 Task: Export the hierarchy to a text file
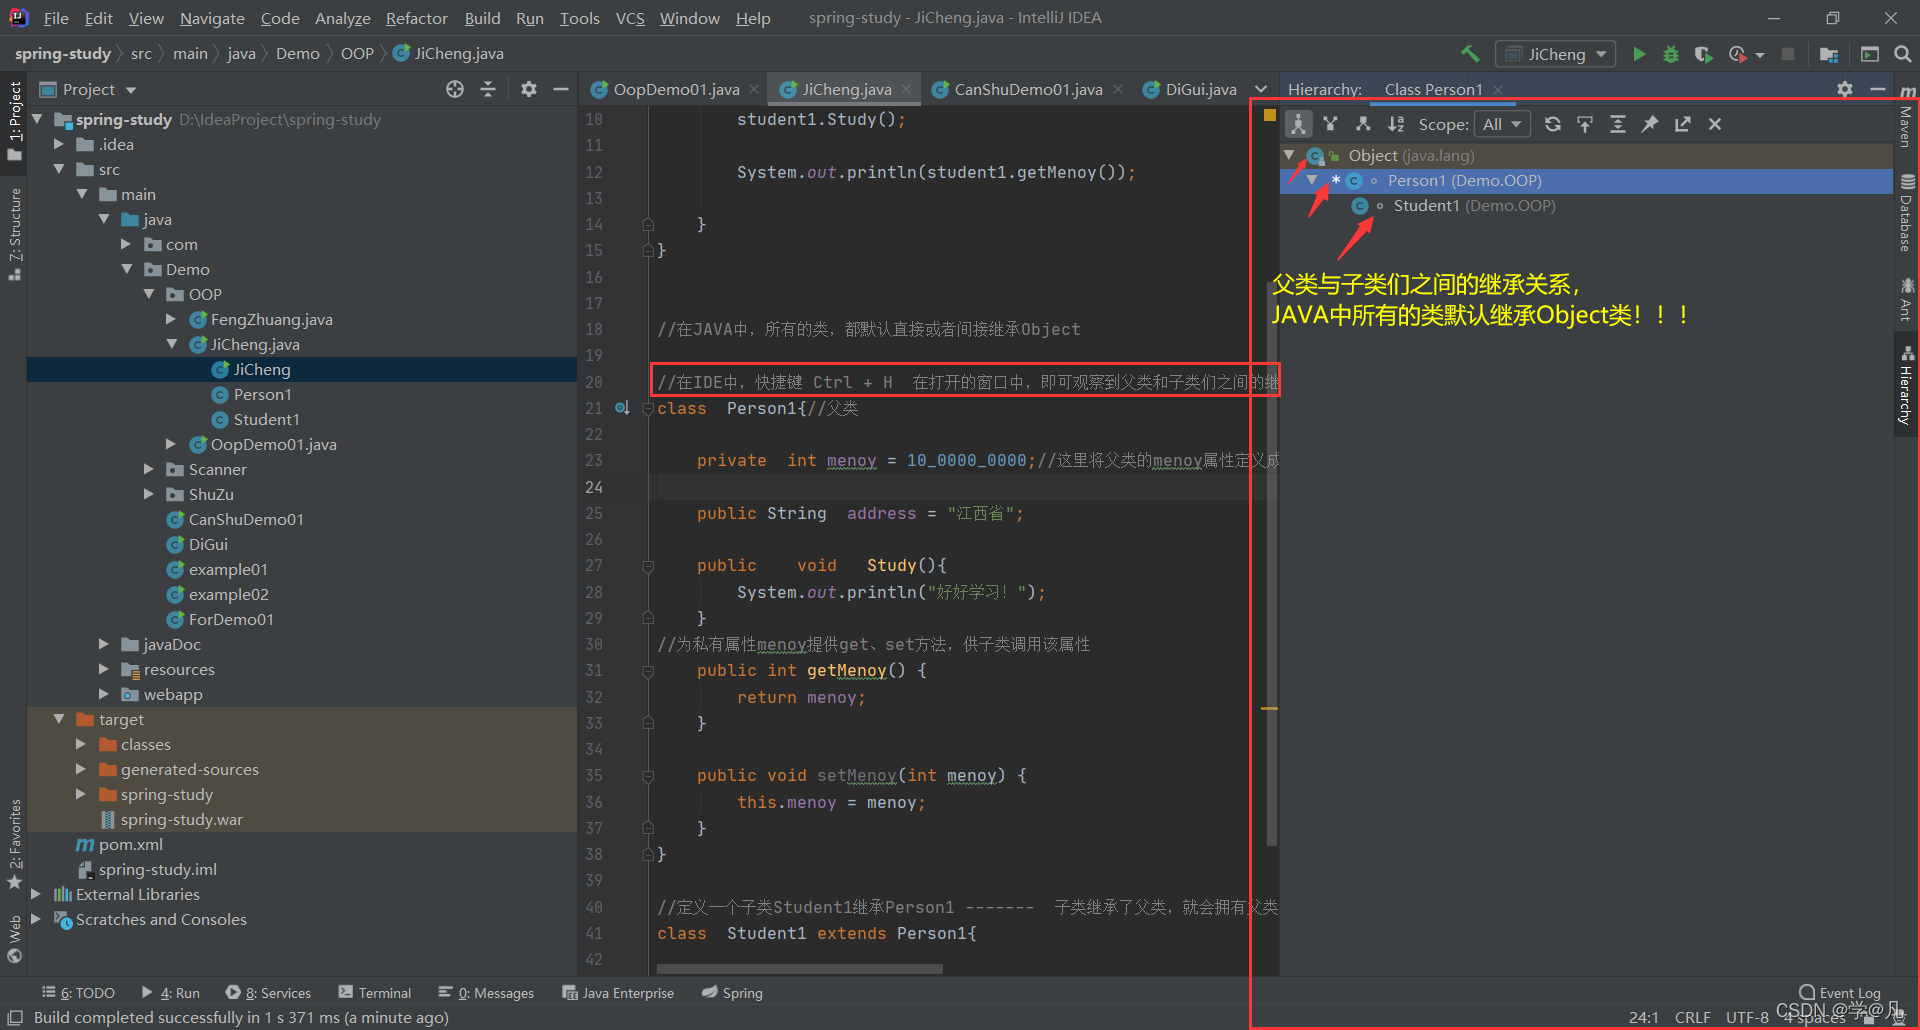1683,124
